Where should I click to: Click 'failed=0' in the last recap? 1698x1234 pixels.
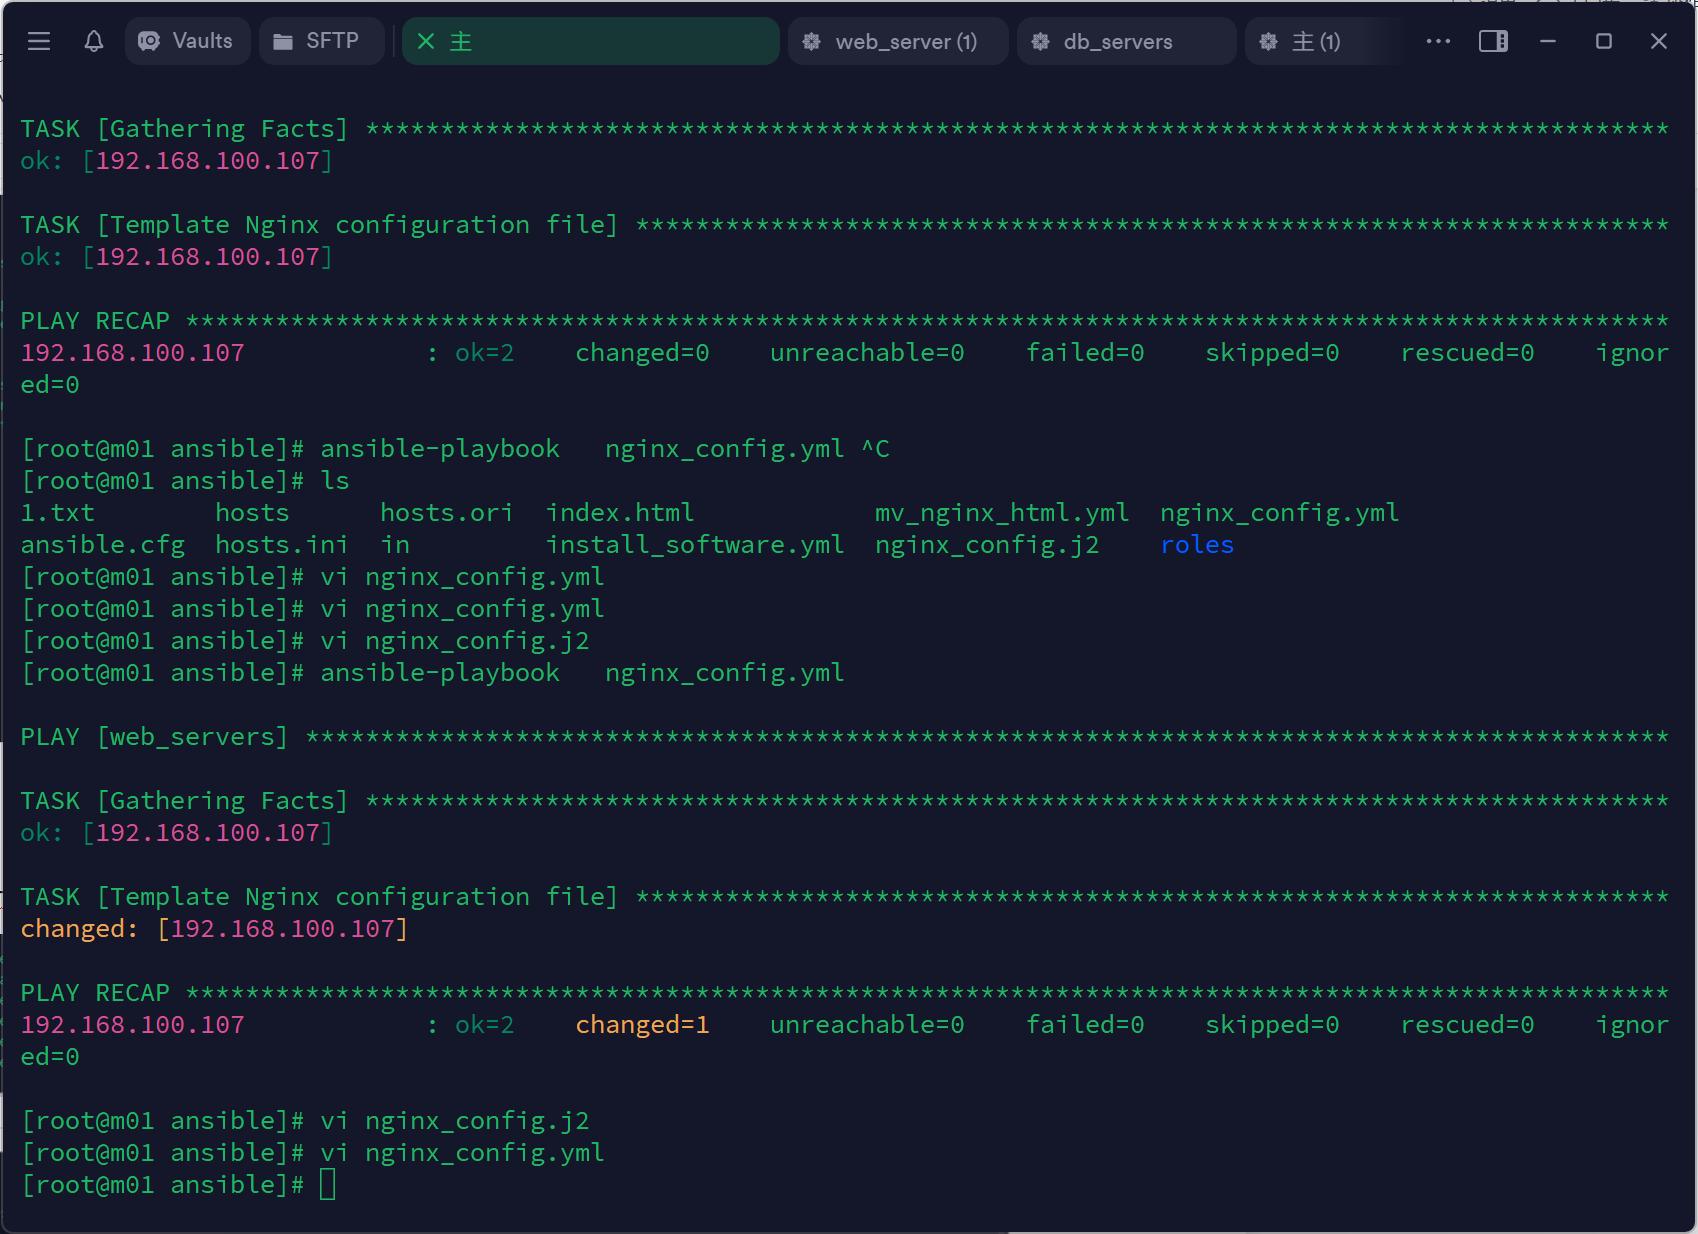1085,1025
